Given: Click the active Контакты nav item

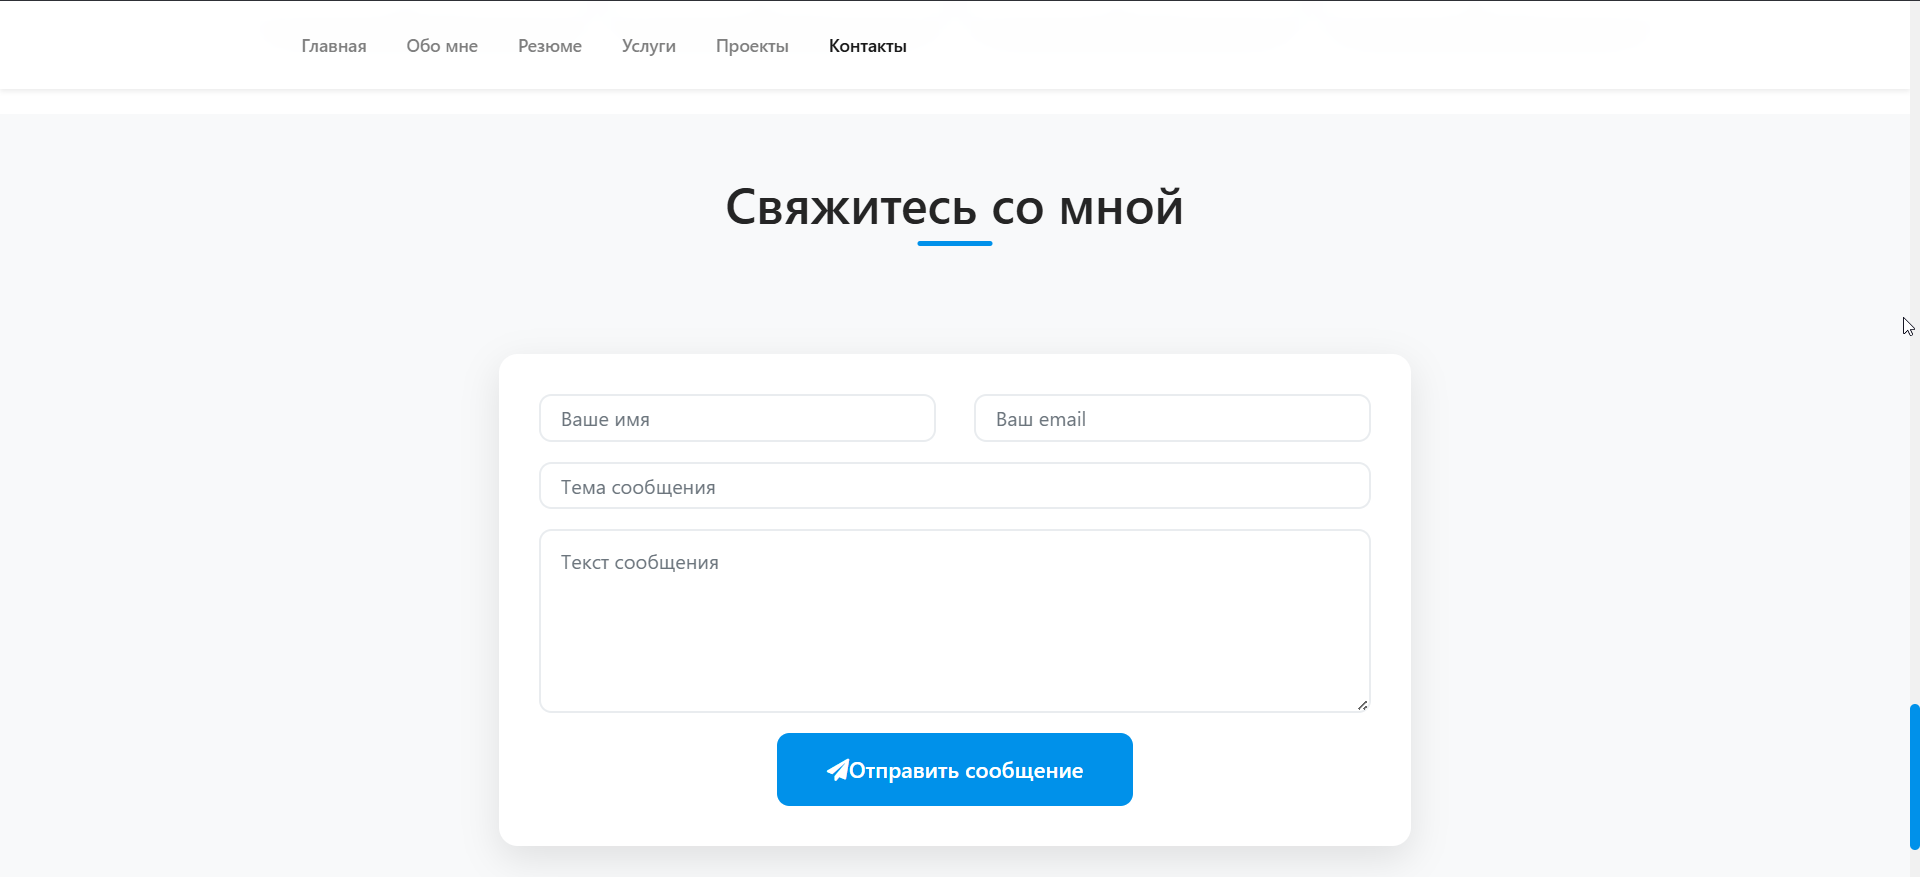Looking at the screenshot, I should coord(868,46).
